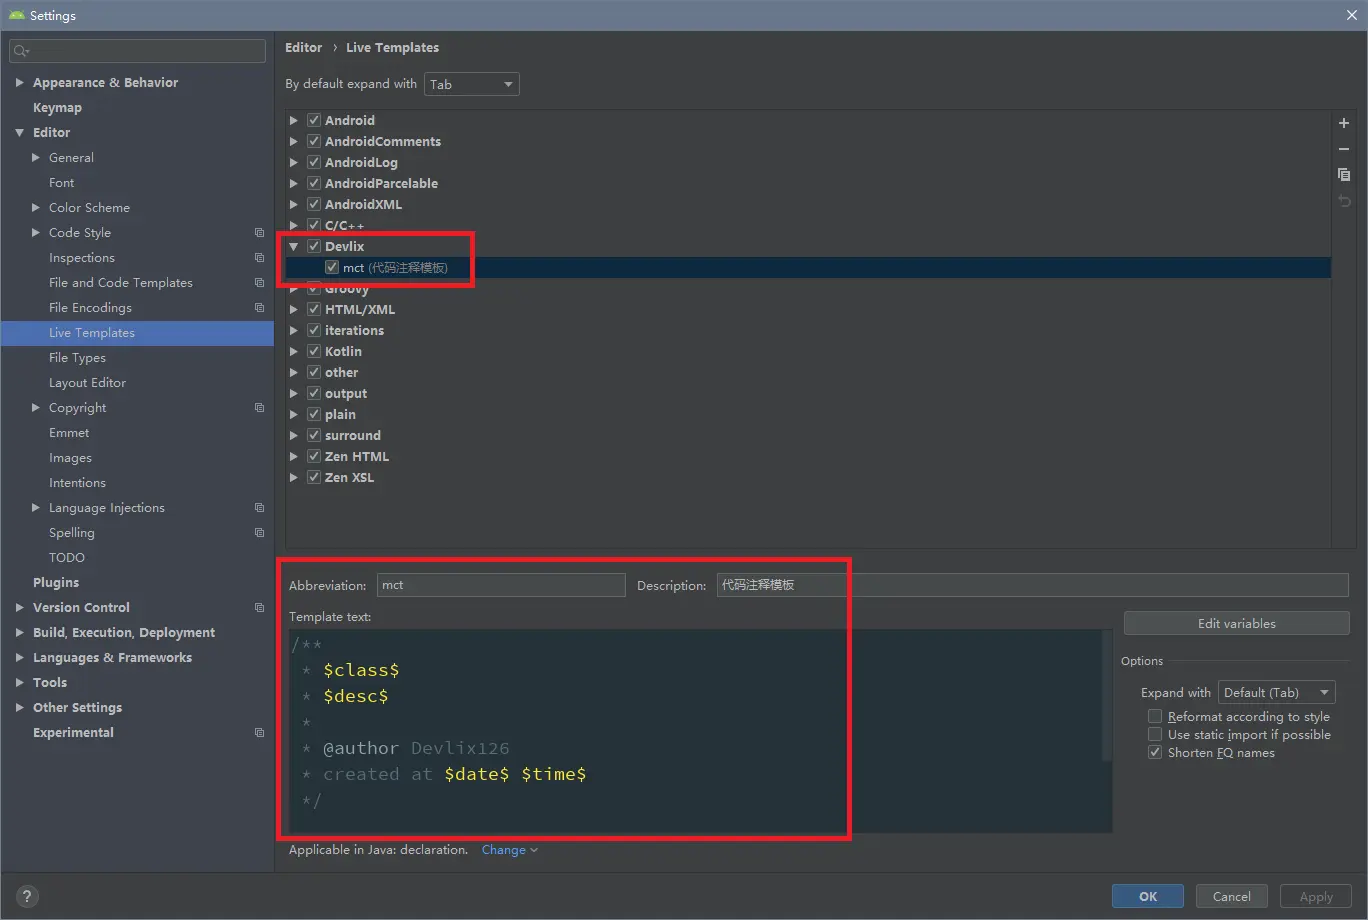1368x920 pixels.
Task: Remove the selected template with minus icon
Action: tap(1344, 149)
